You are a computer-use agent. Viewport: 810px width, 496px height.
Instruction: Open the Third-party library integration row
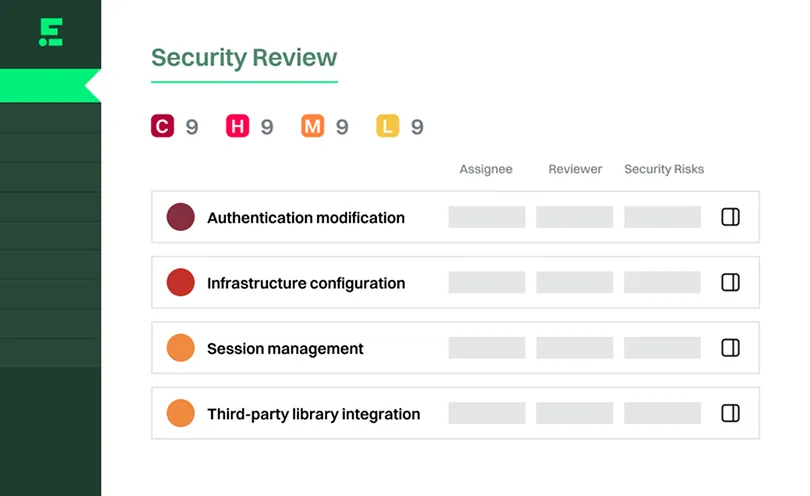pyautogui.click(x=455, y=413)
